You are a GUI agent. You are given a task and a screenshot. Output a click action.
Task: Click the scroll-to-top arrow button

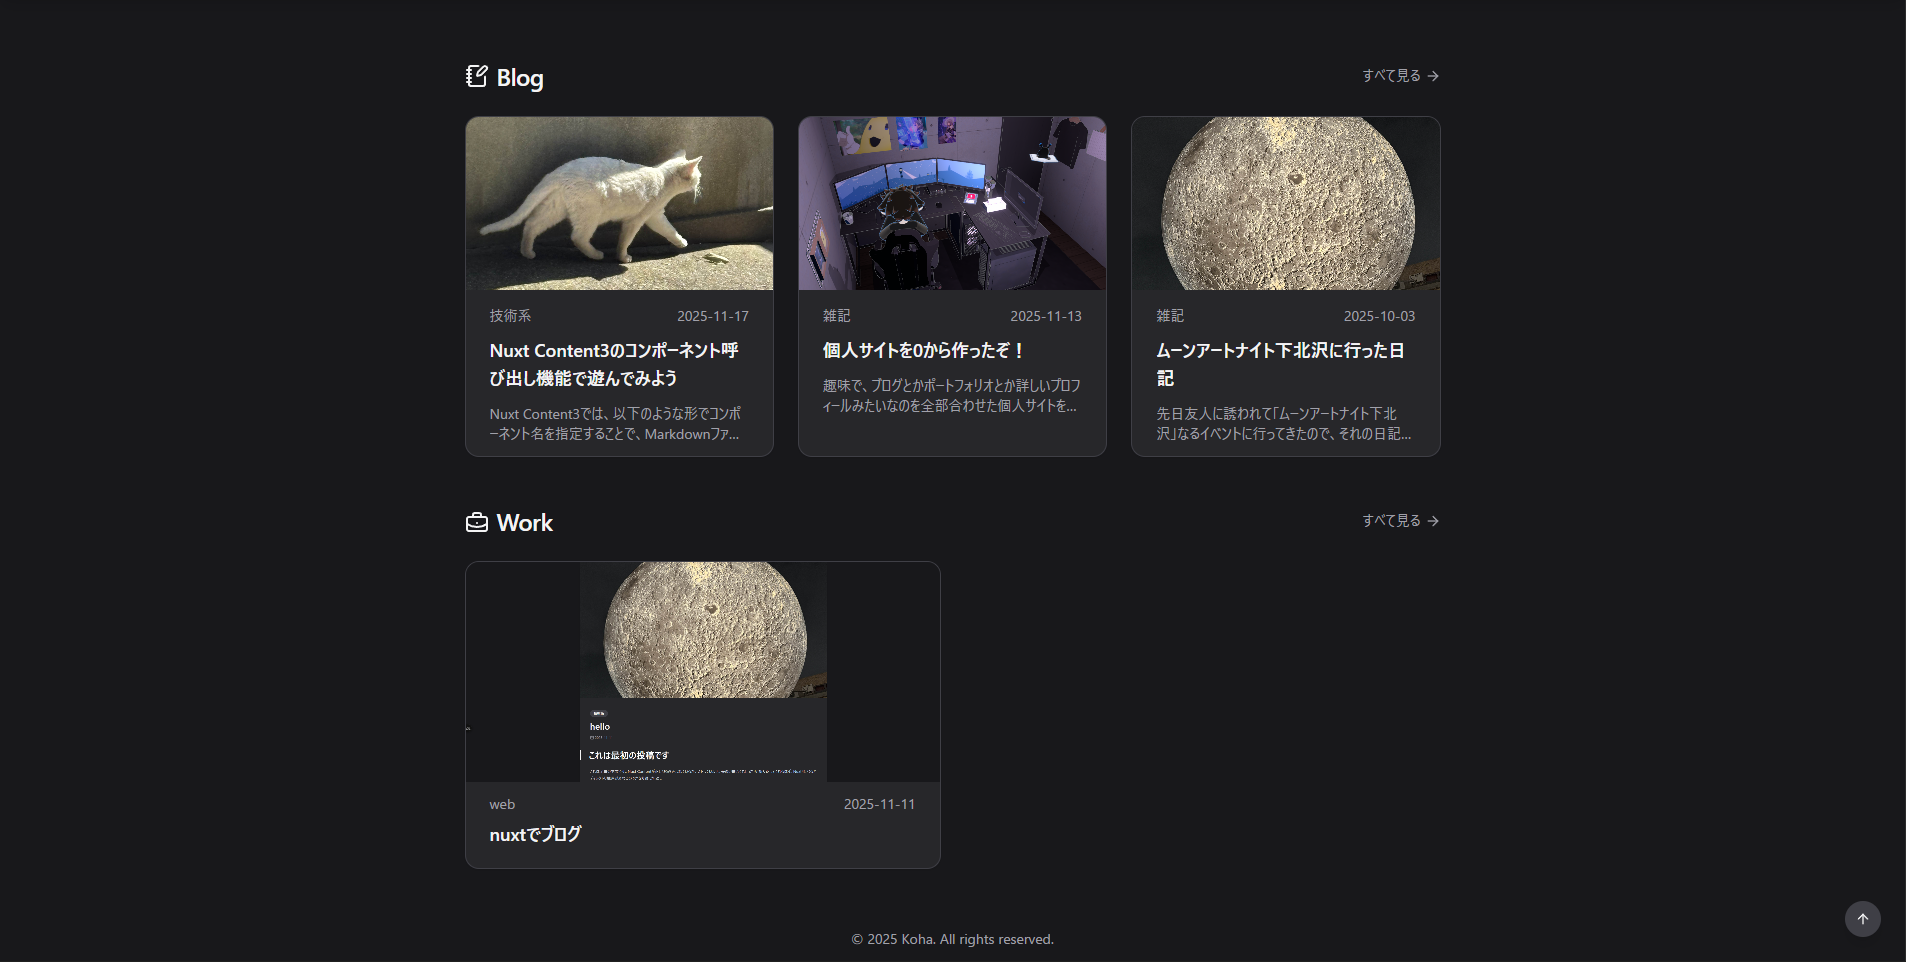pos(1861,918)
